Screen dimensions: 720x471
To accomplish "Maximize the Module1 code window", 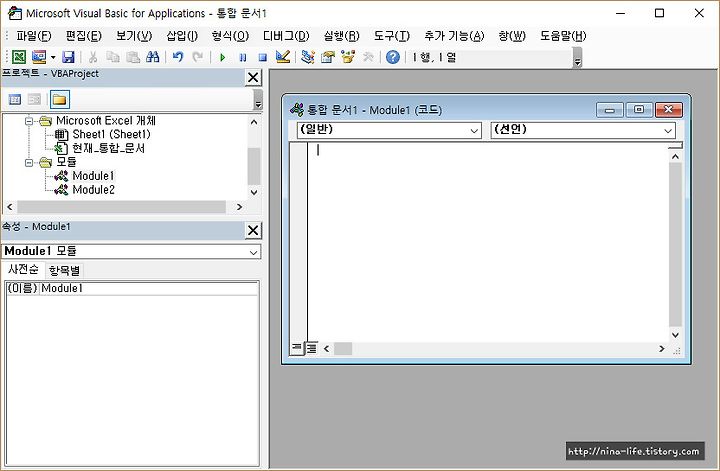I will click(639, 110).
